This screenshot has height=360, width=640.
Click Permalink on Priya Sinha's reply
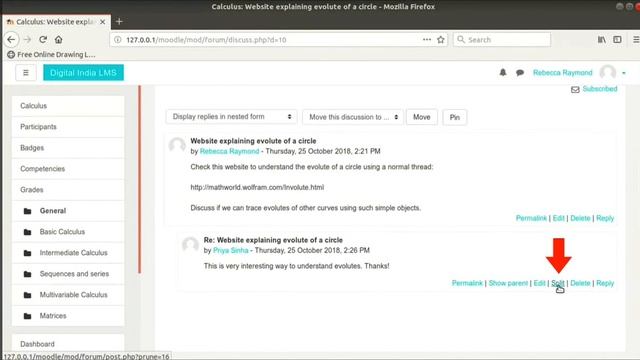pyautogui.click(x=467, y=283)
